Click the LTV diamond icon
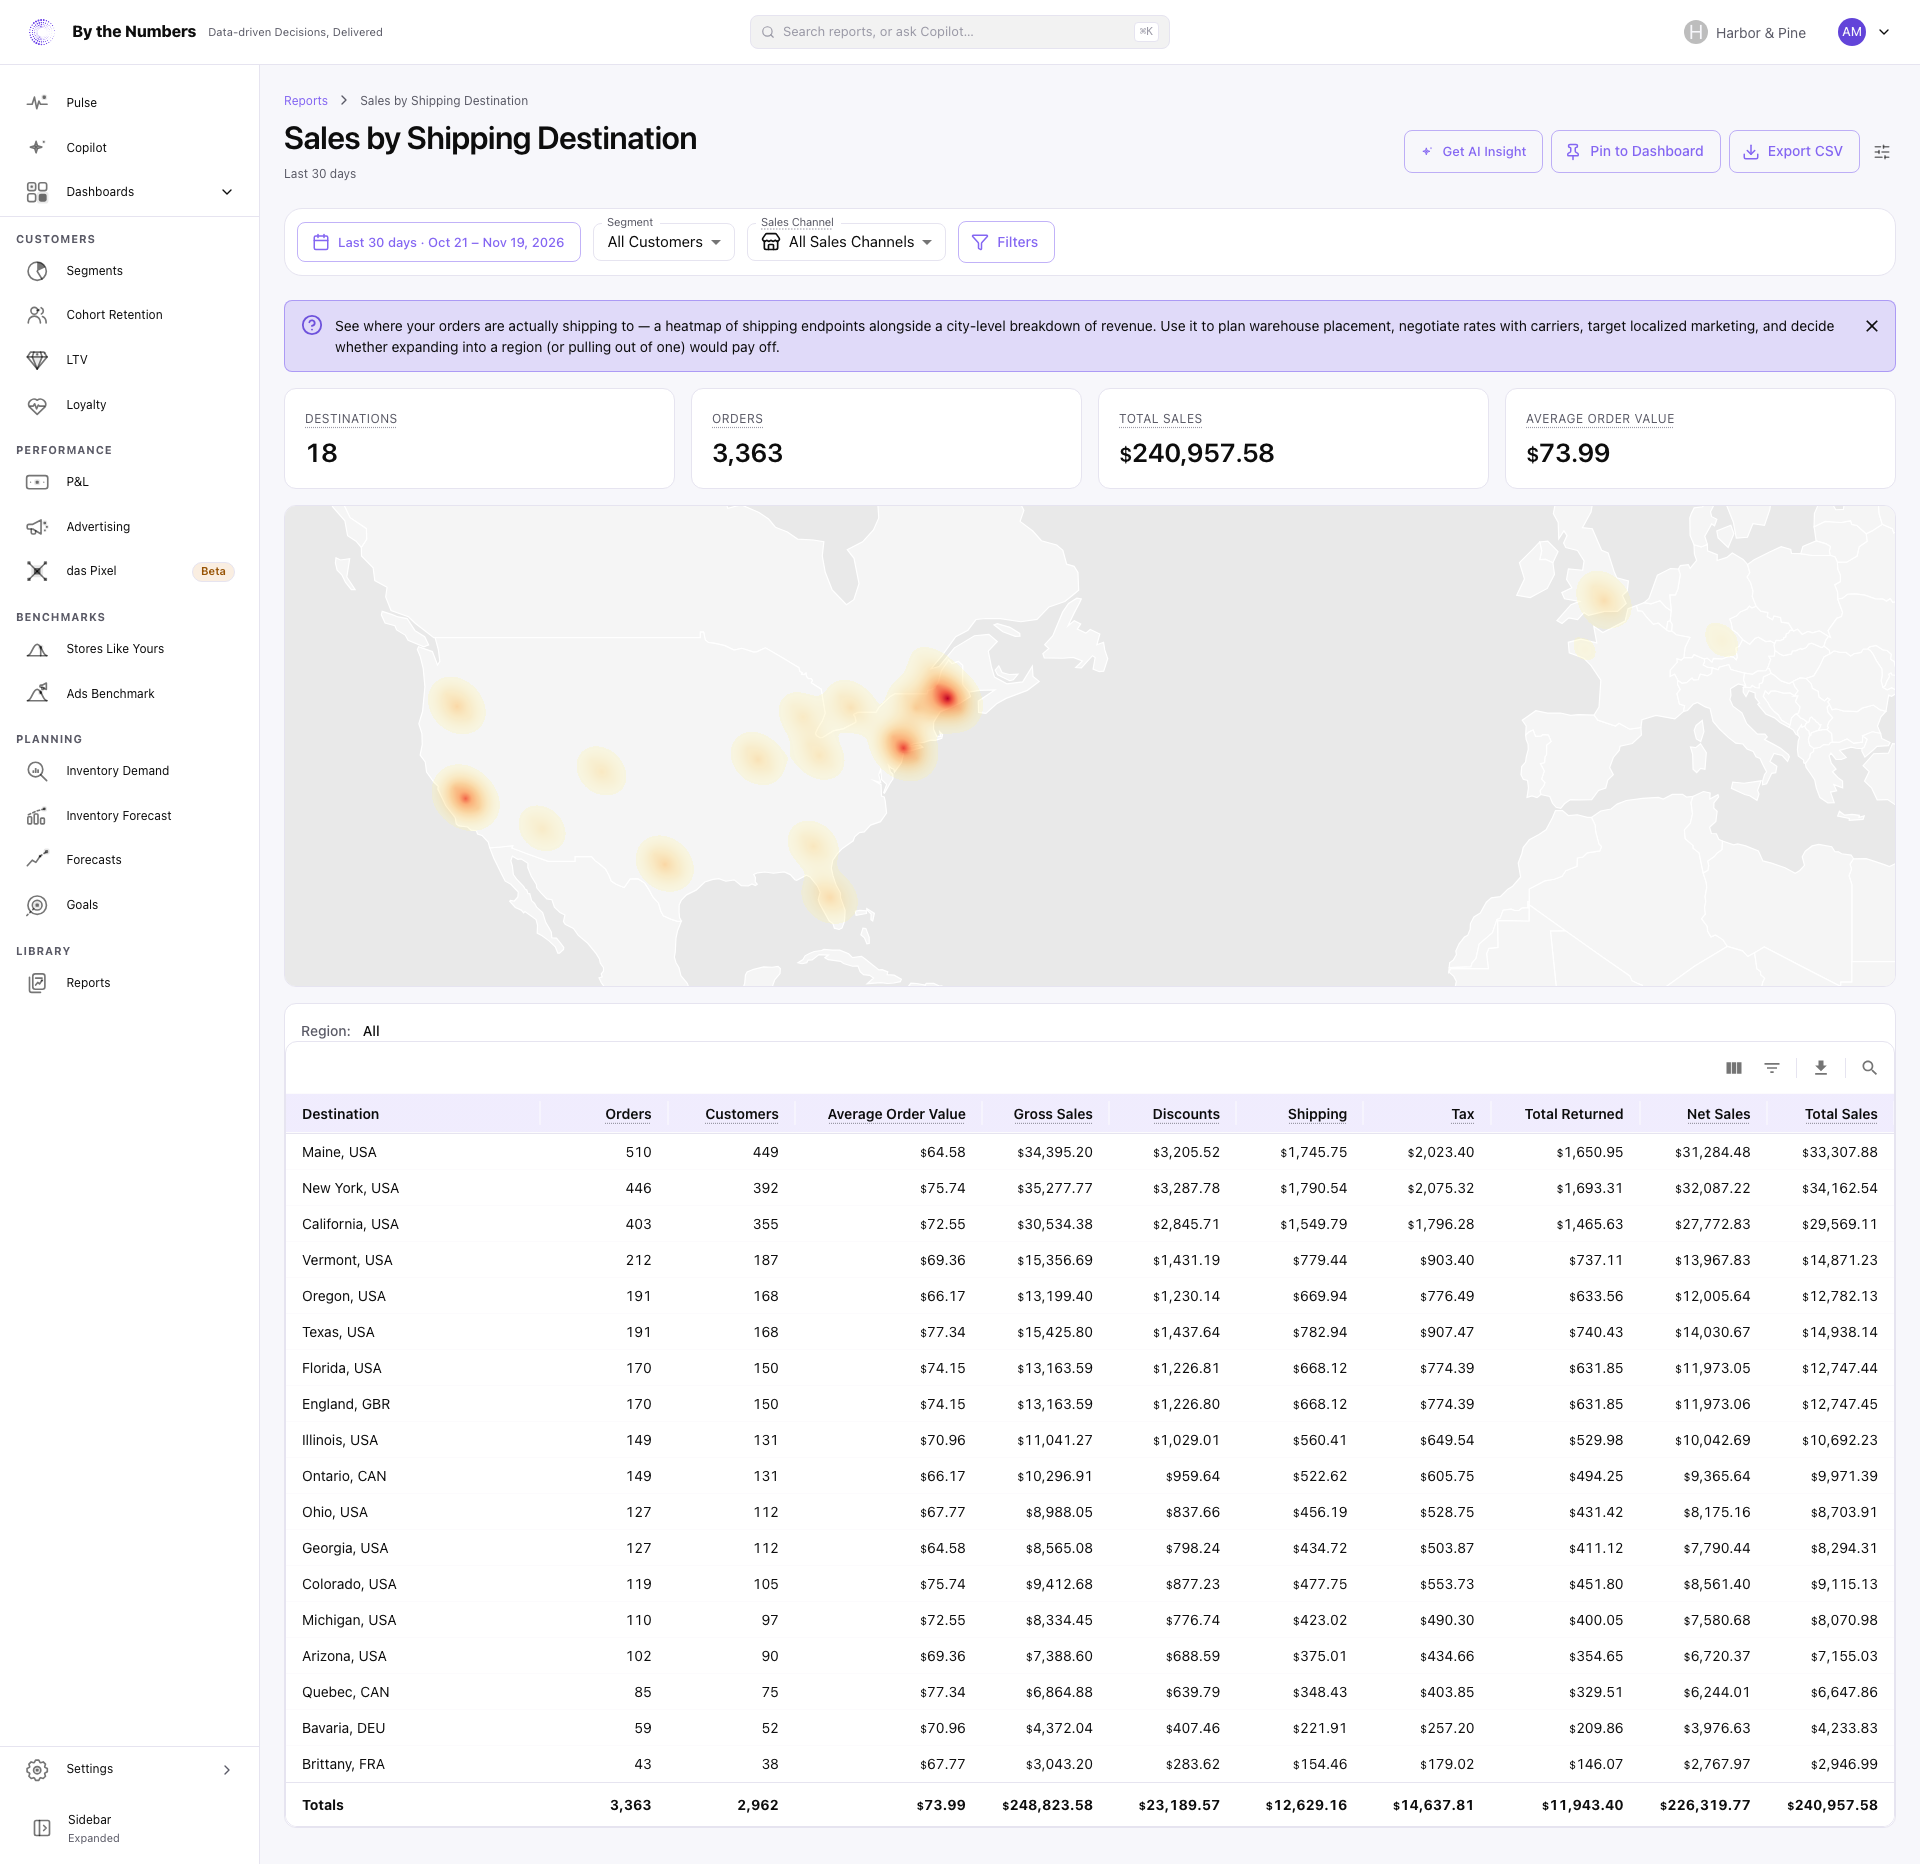1920x1864 pixels. 37,360
